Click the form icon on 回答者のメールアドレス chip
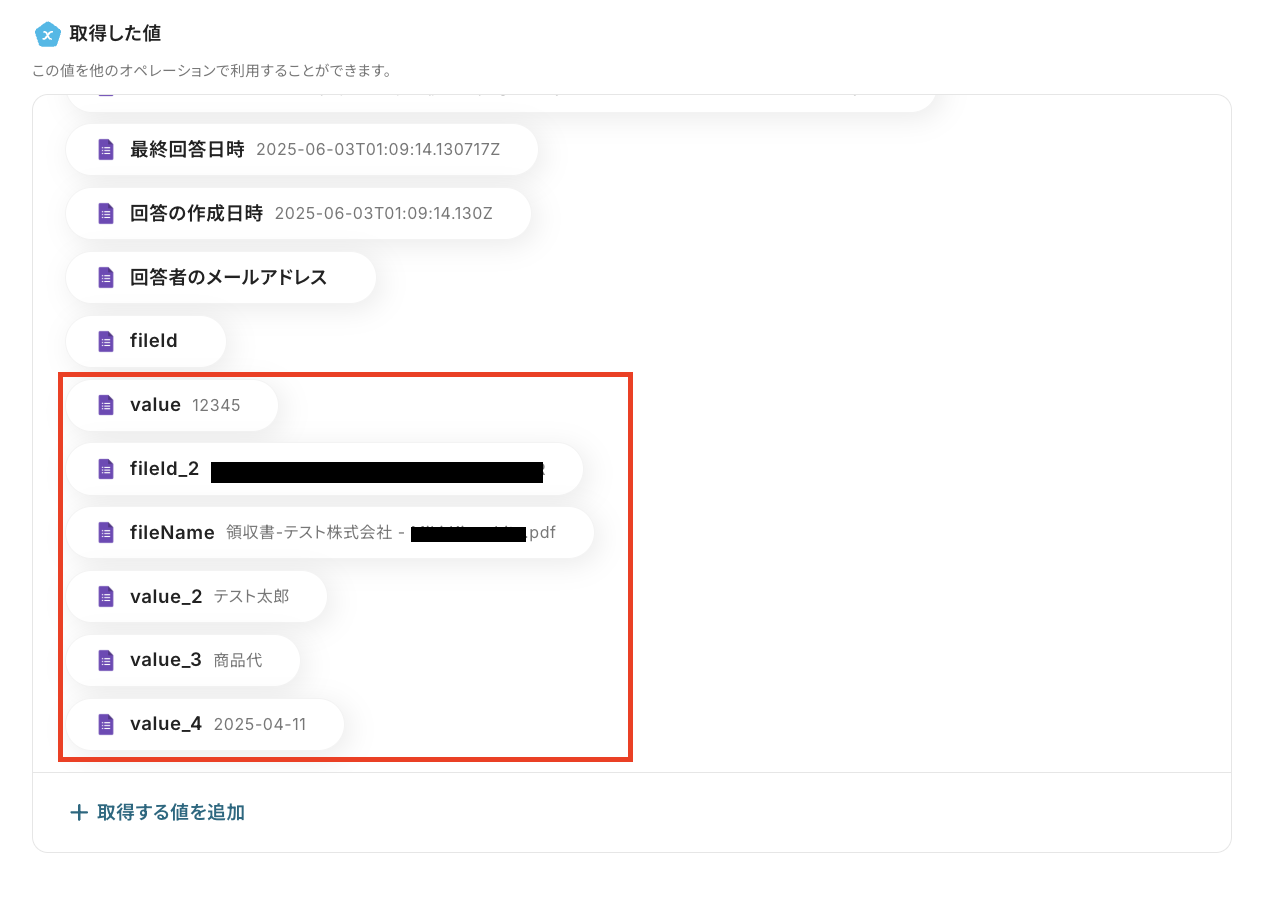1268x906 pixels. point(106,278)
